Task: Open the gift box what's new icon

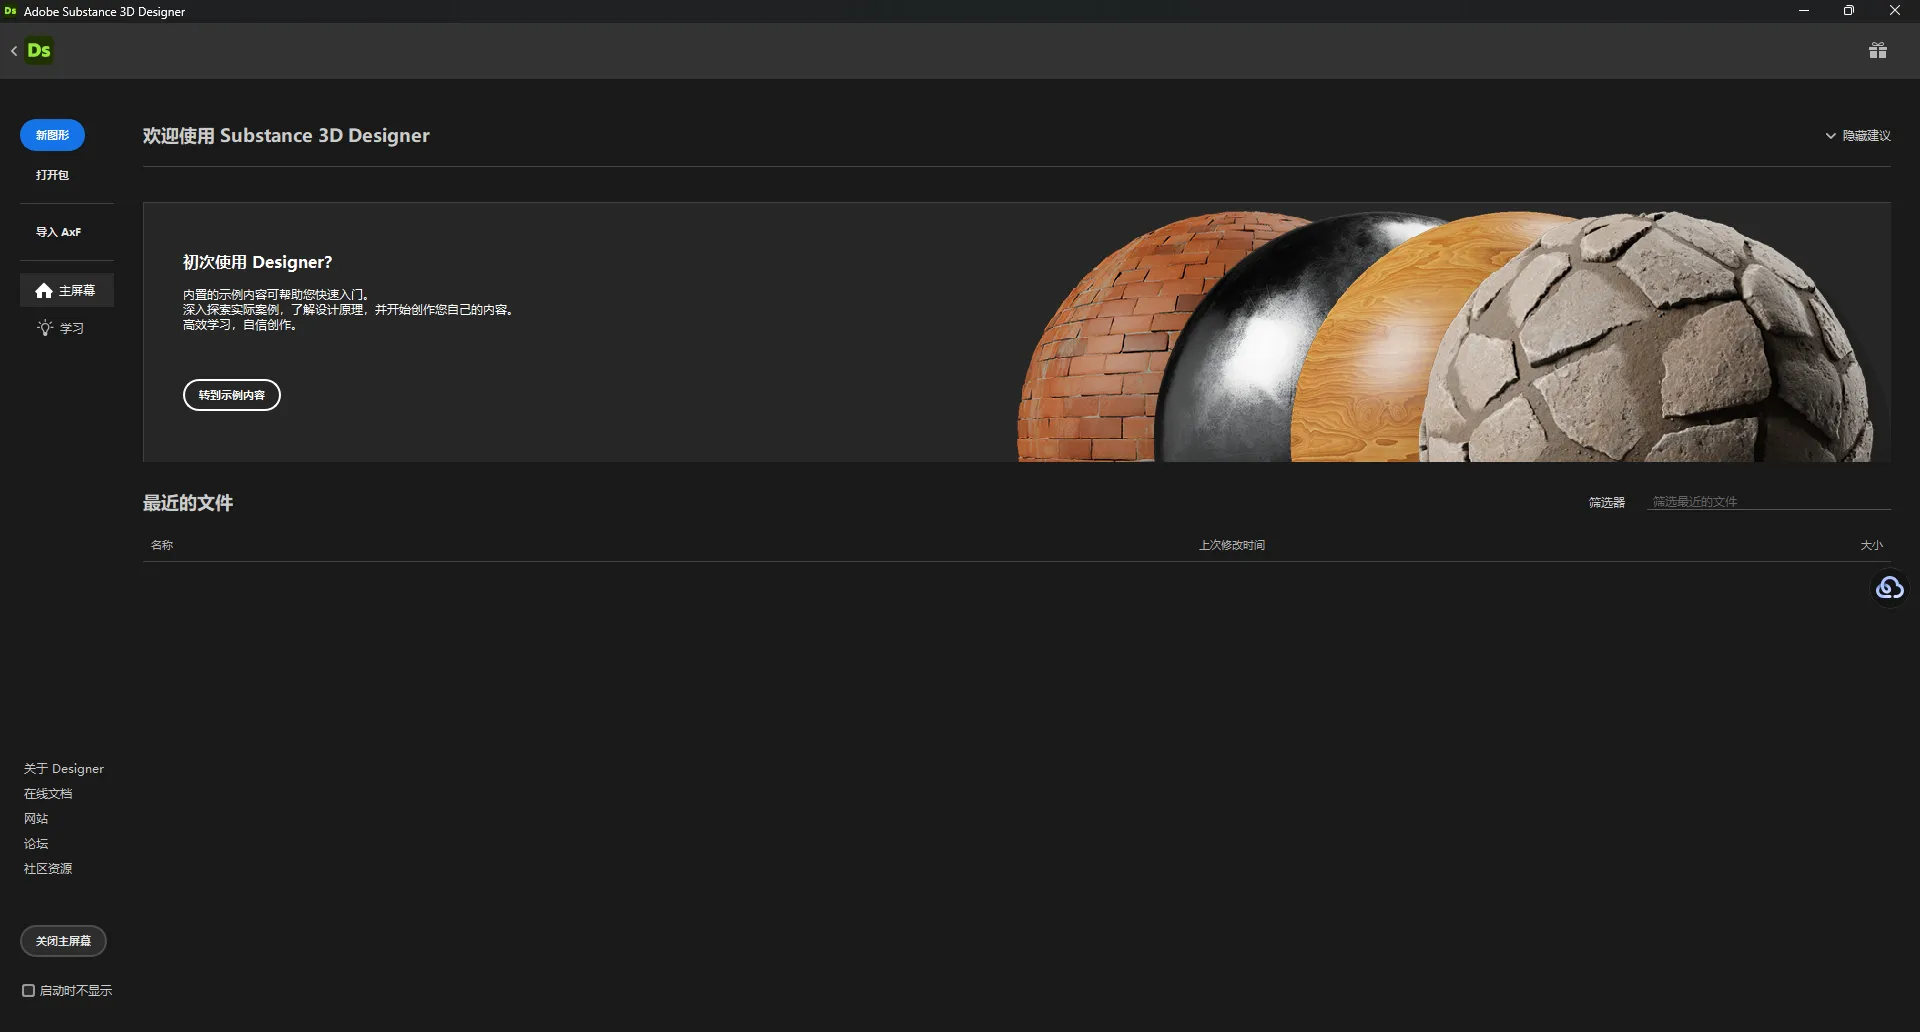Action: 1878,50
